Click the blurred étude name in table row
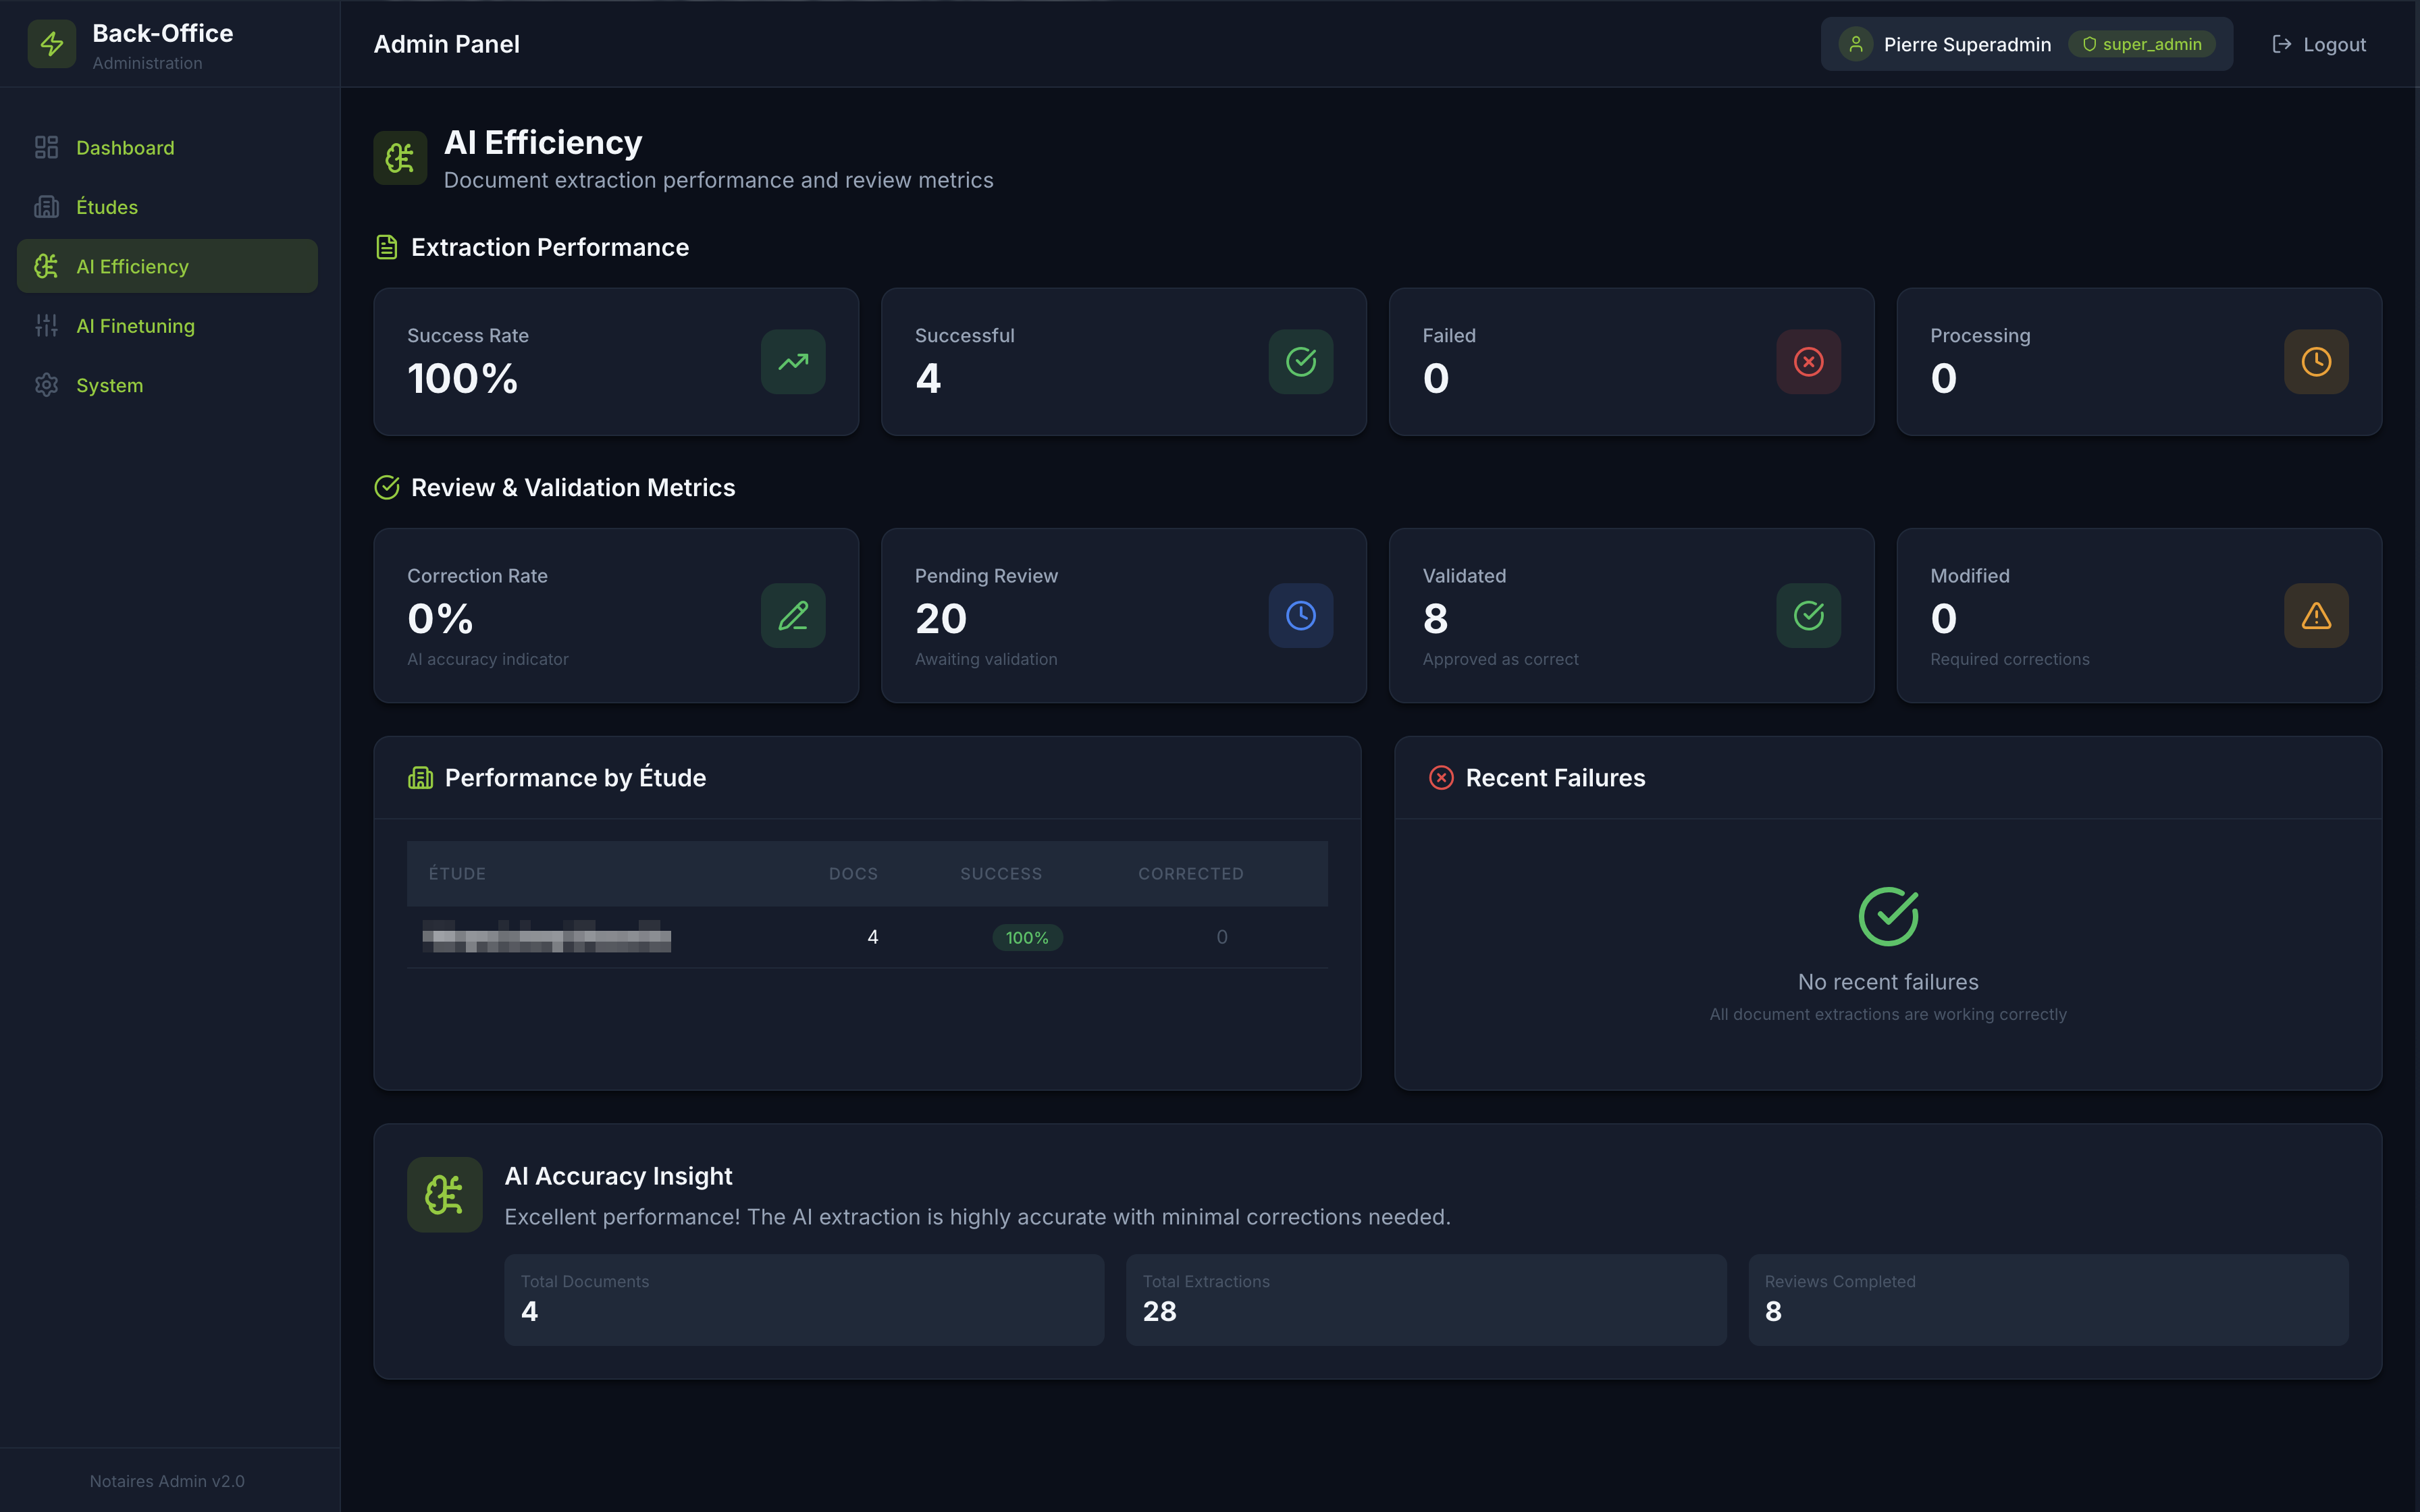This screenshot has width=2420, height=1512. point(546,938)
